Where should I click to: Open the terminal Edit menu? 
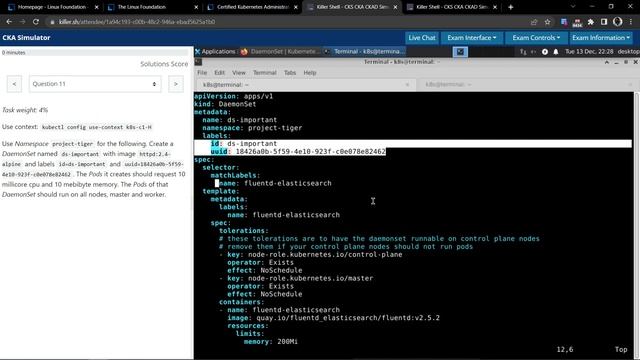coord(220,73)
